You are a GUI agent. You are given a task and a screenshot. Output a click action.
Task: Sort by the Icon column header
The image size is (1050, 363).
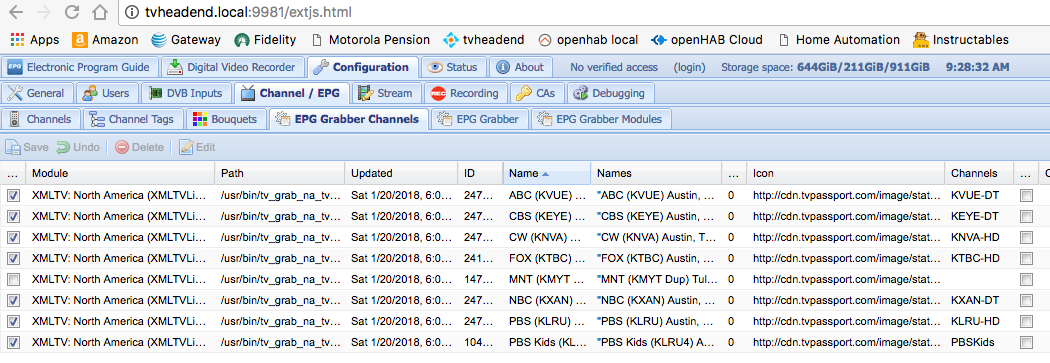[x=846, y=173]
